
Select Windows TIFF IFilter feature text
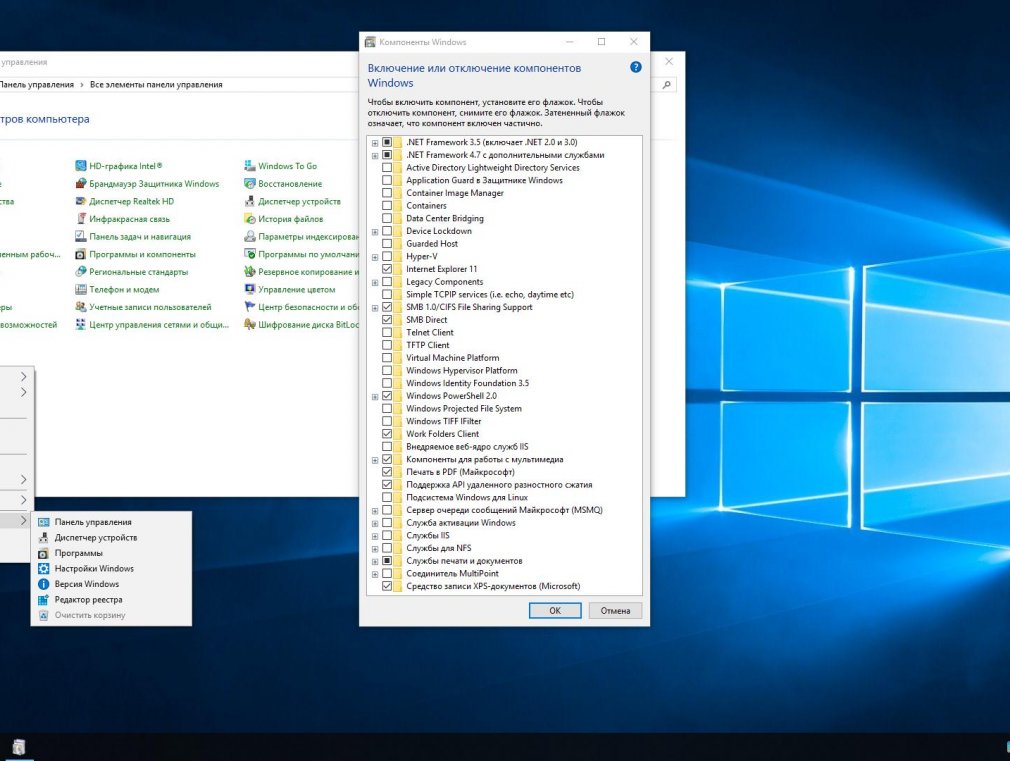tap(443, 421)
